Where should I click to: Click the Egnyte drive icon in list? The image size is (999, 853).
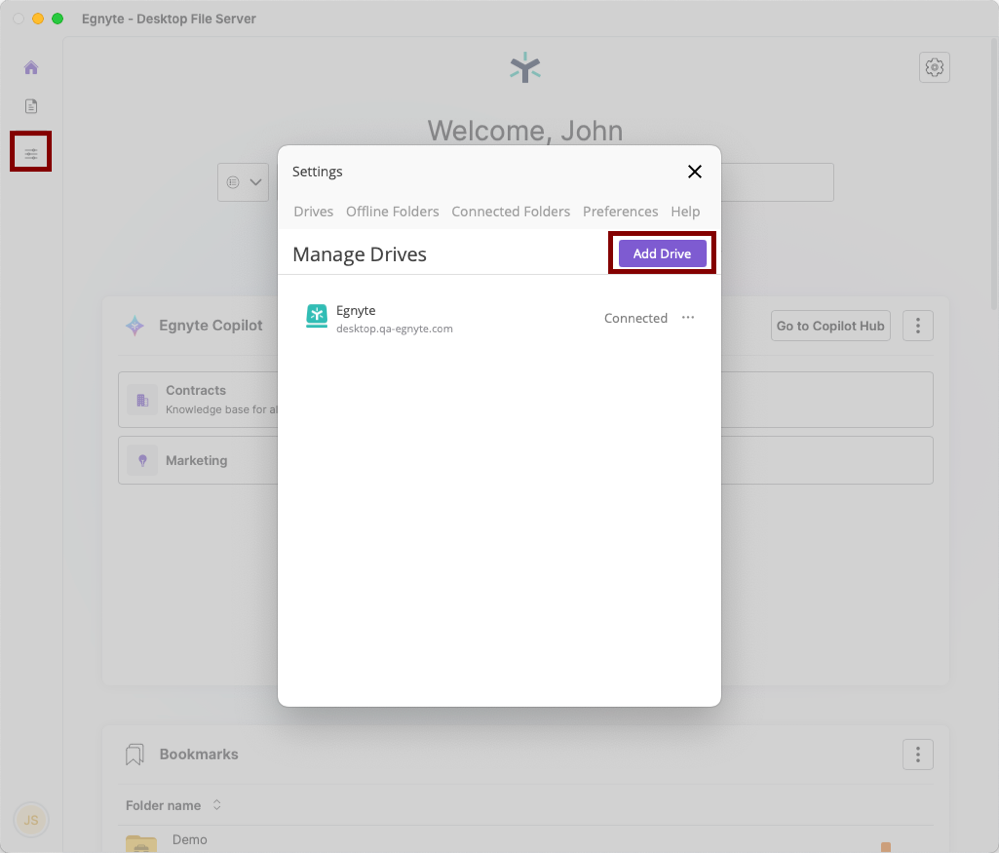(317, 316)
